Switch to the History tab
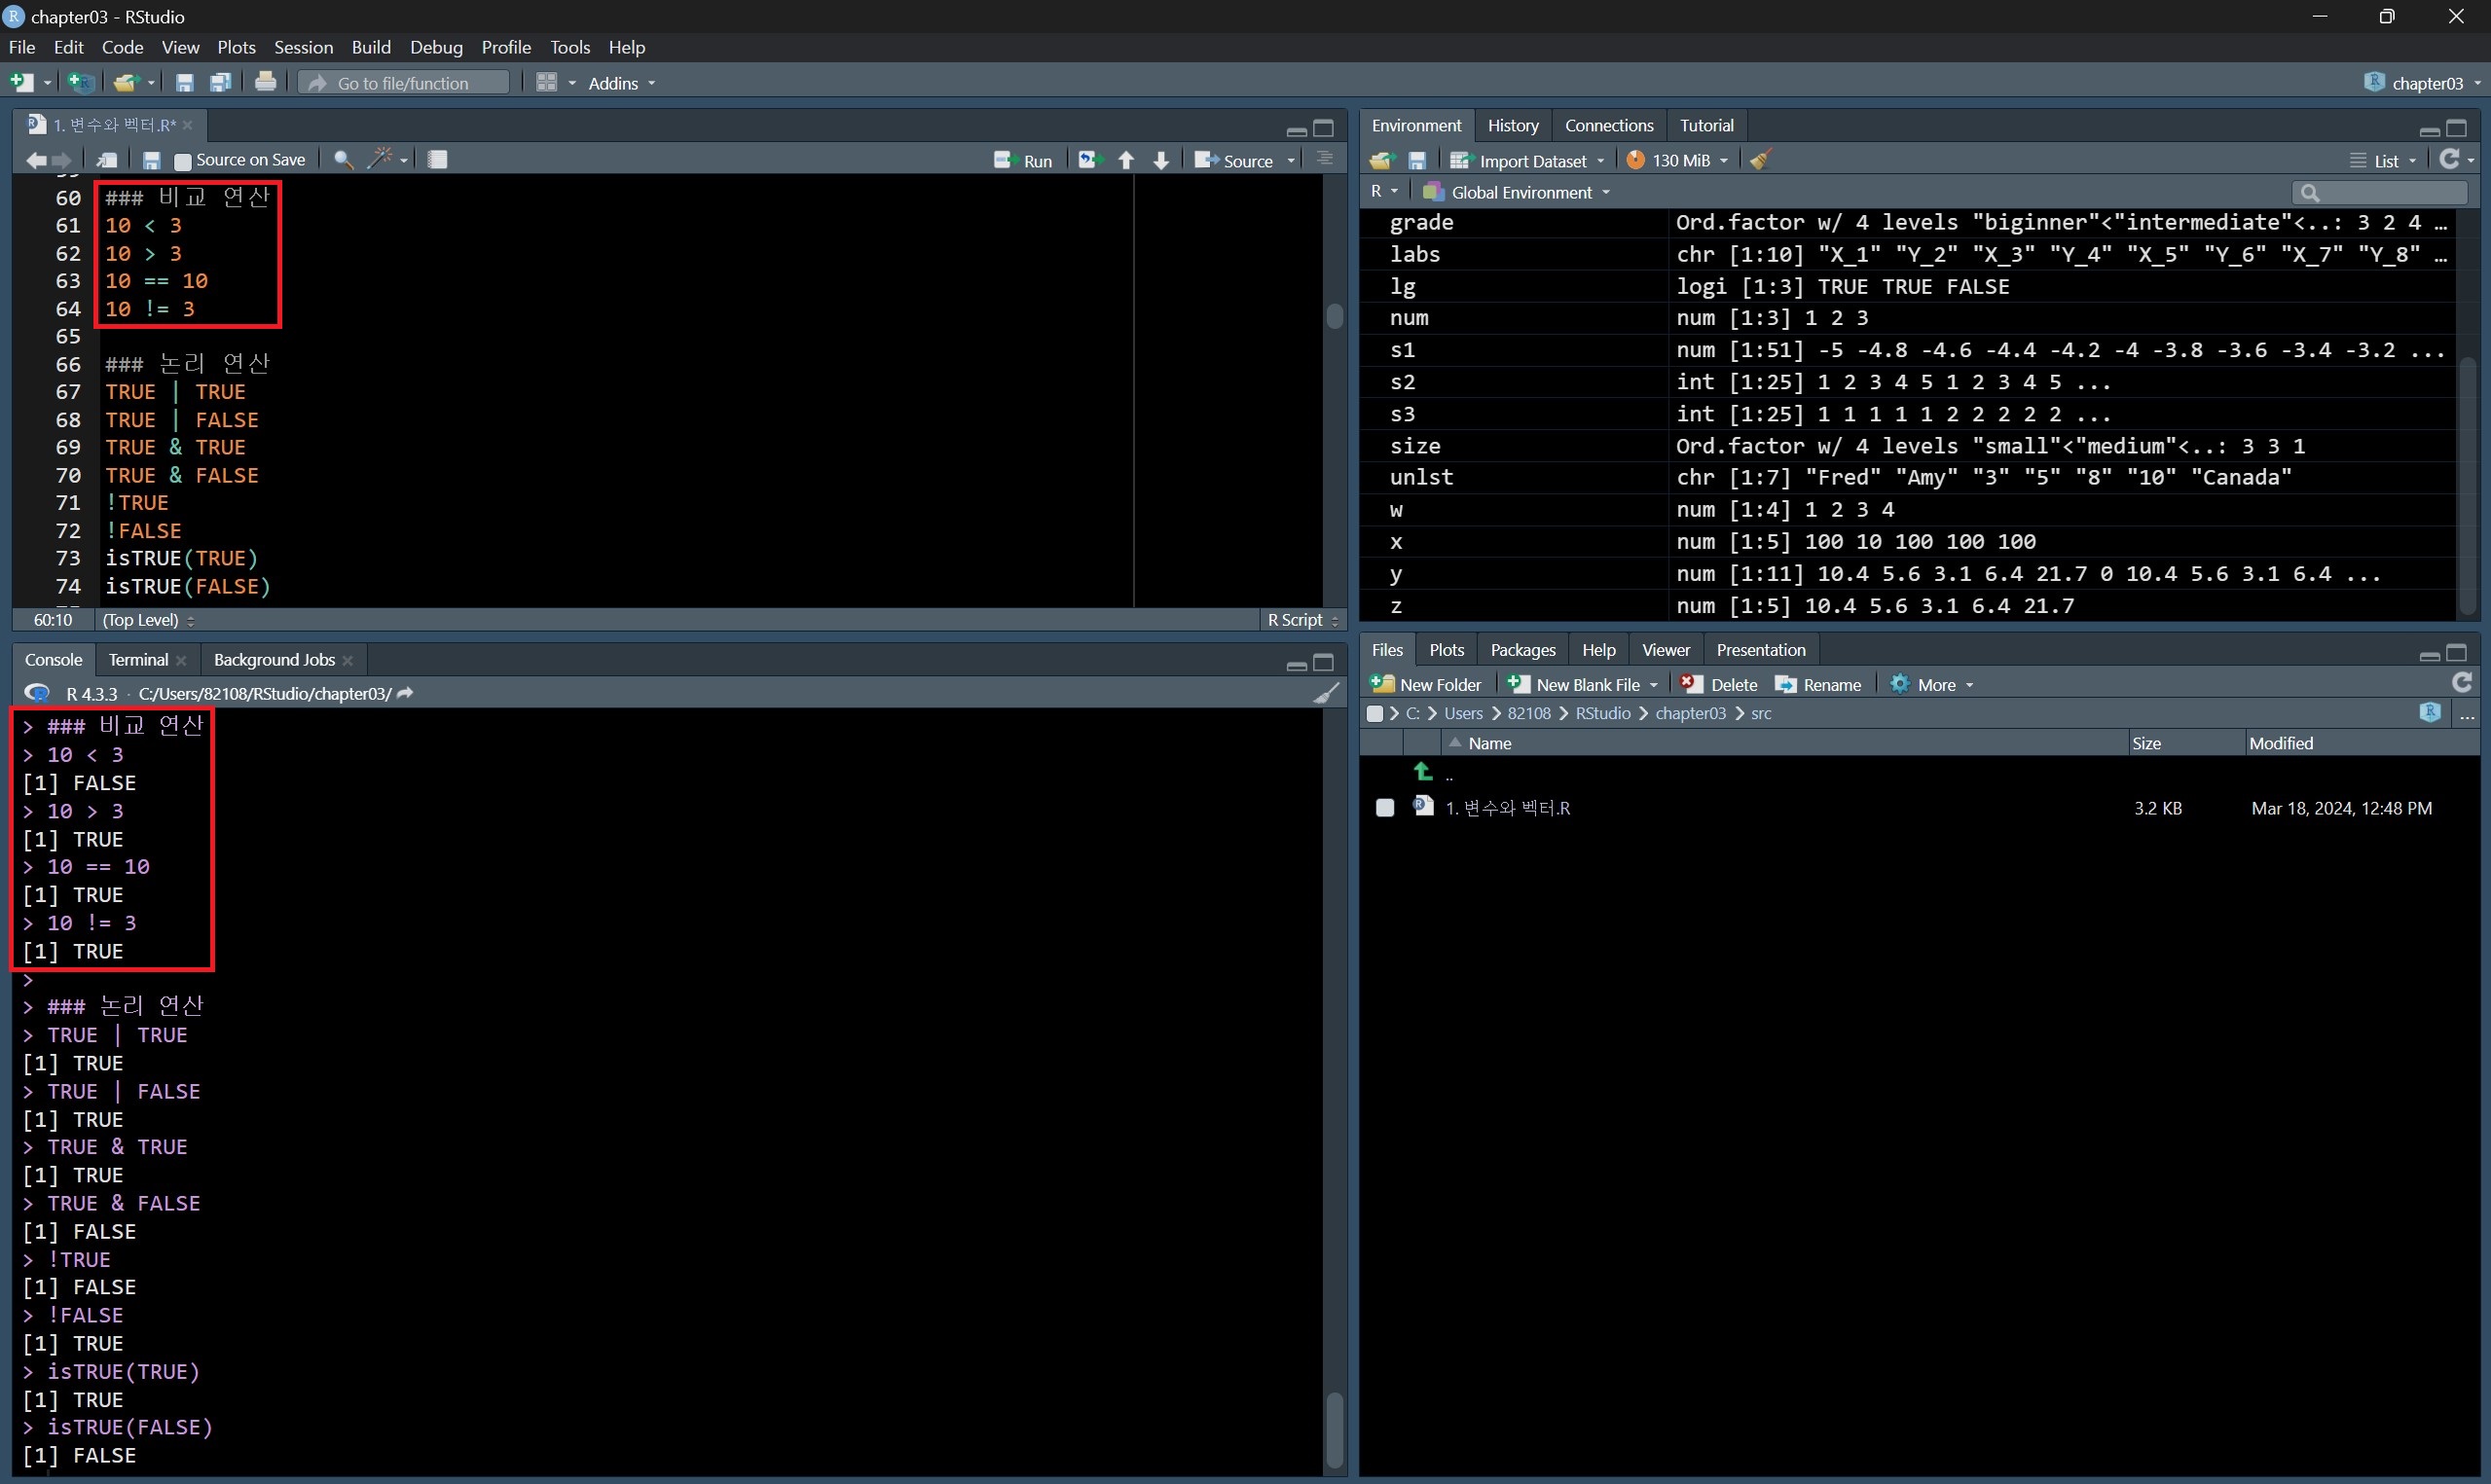Viewport: 2491px width, 1484px height. coord(1512,125)
